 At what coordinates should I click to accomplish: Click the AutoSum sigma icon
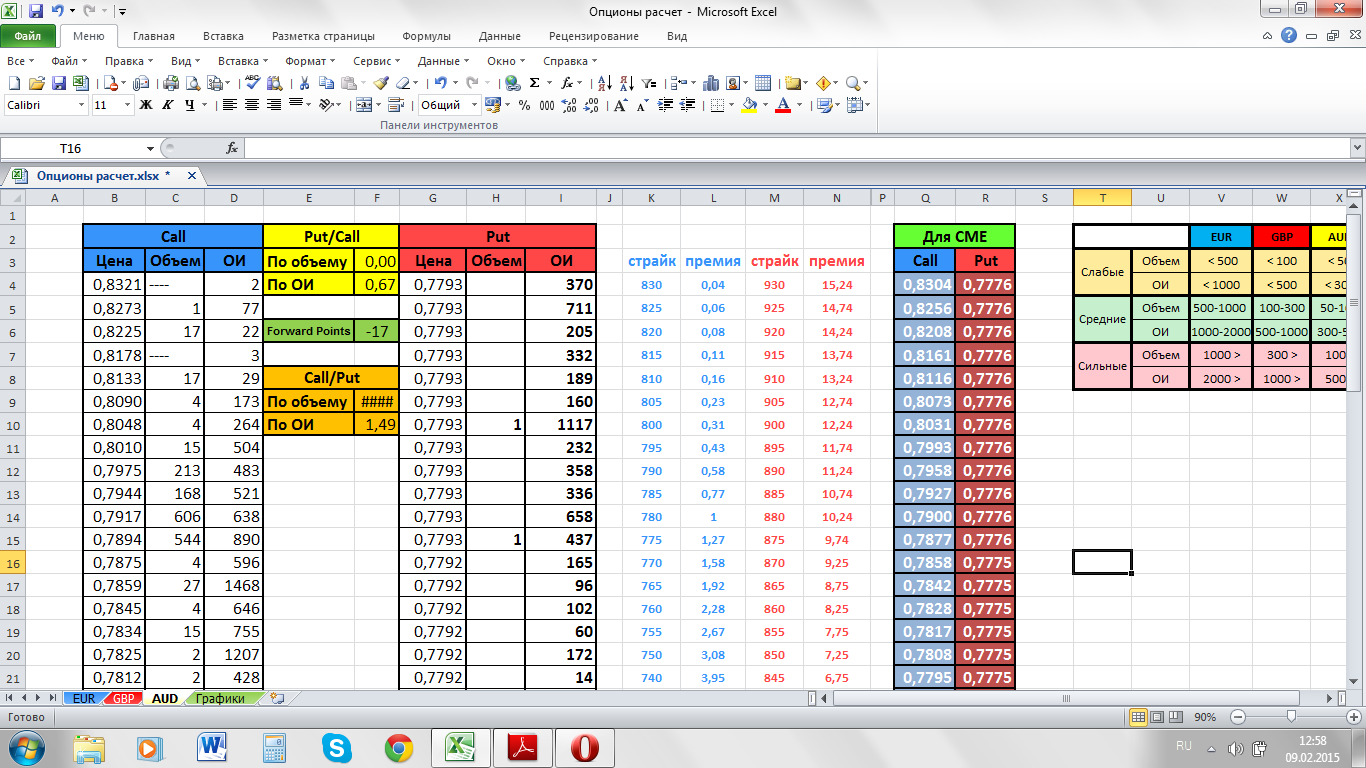534,83
